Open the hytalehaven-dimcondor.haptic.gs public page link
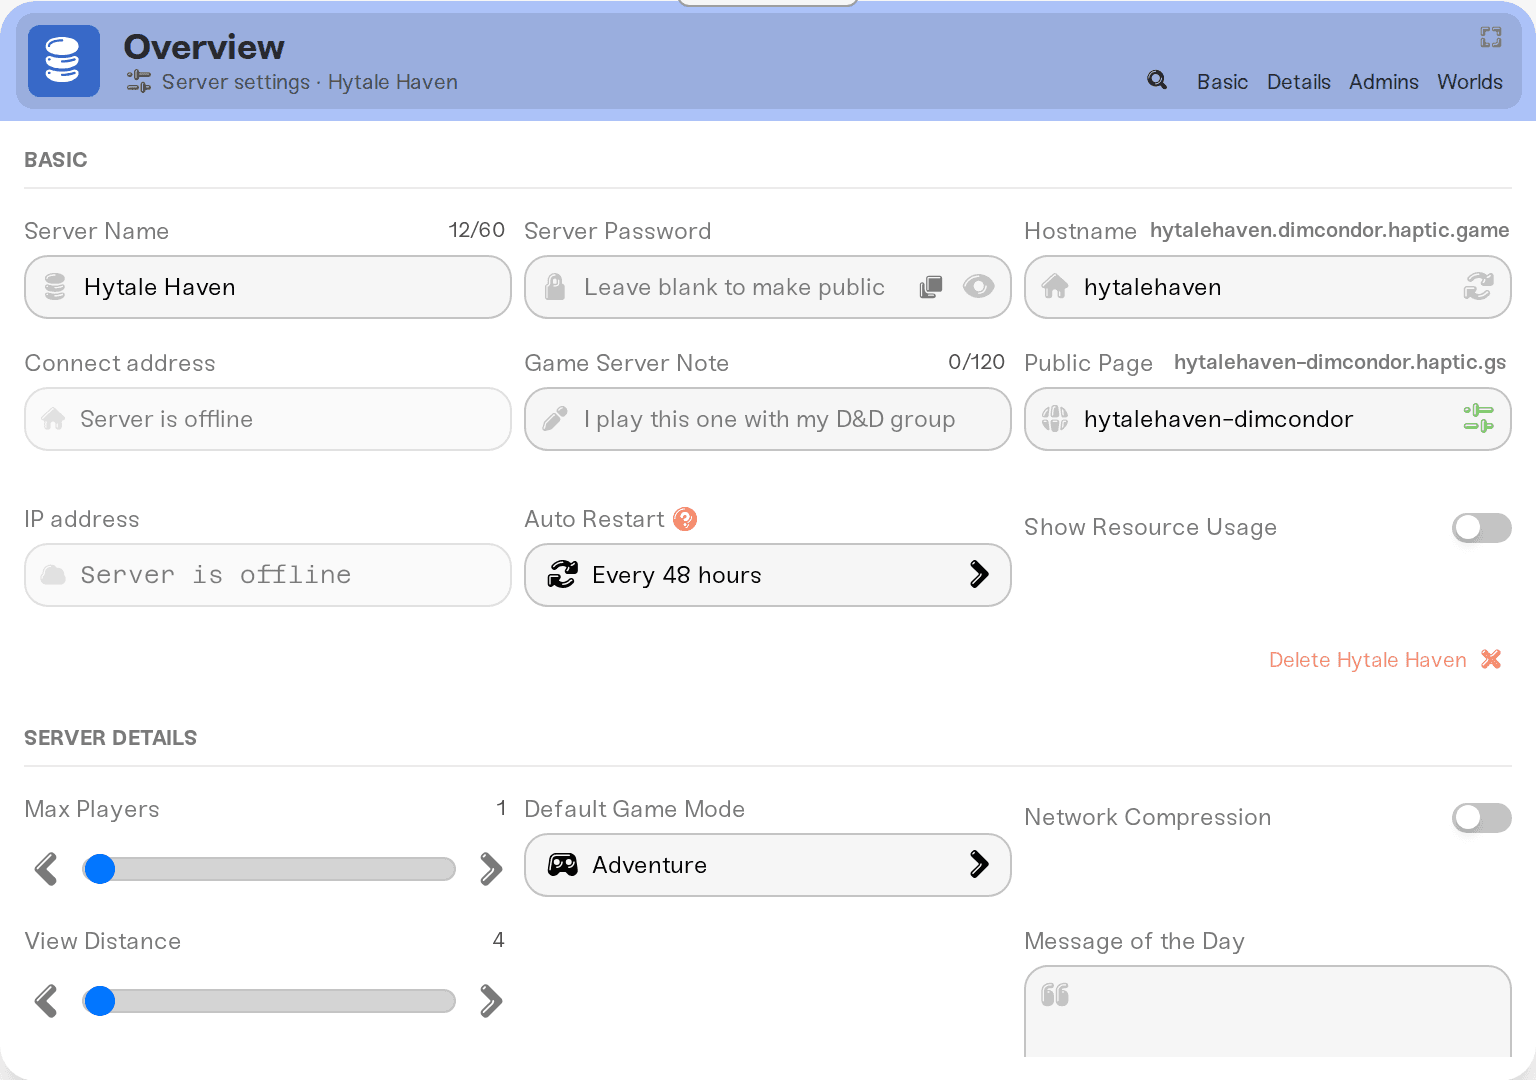Image resolution: width=1536 pixels, height=1080 pixels. [1340, 362]
